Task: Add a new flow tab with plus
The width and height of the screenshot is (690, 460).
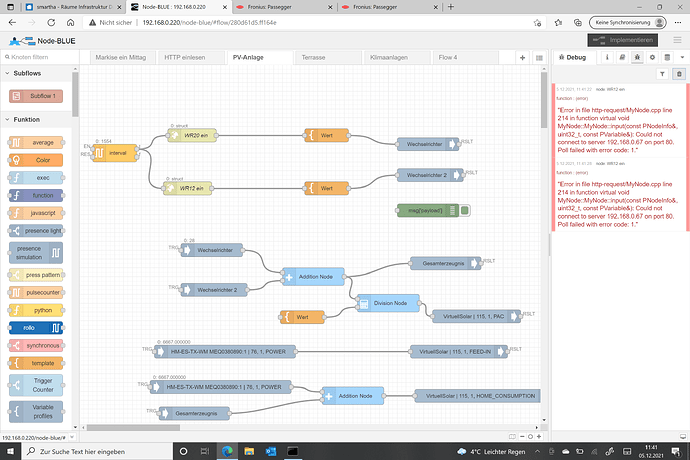Action: (520, 58)
